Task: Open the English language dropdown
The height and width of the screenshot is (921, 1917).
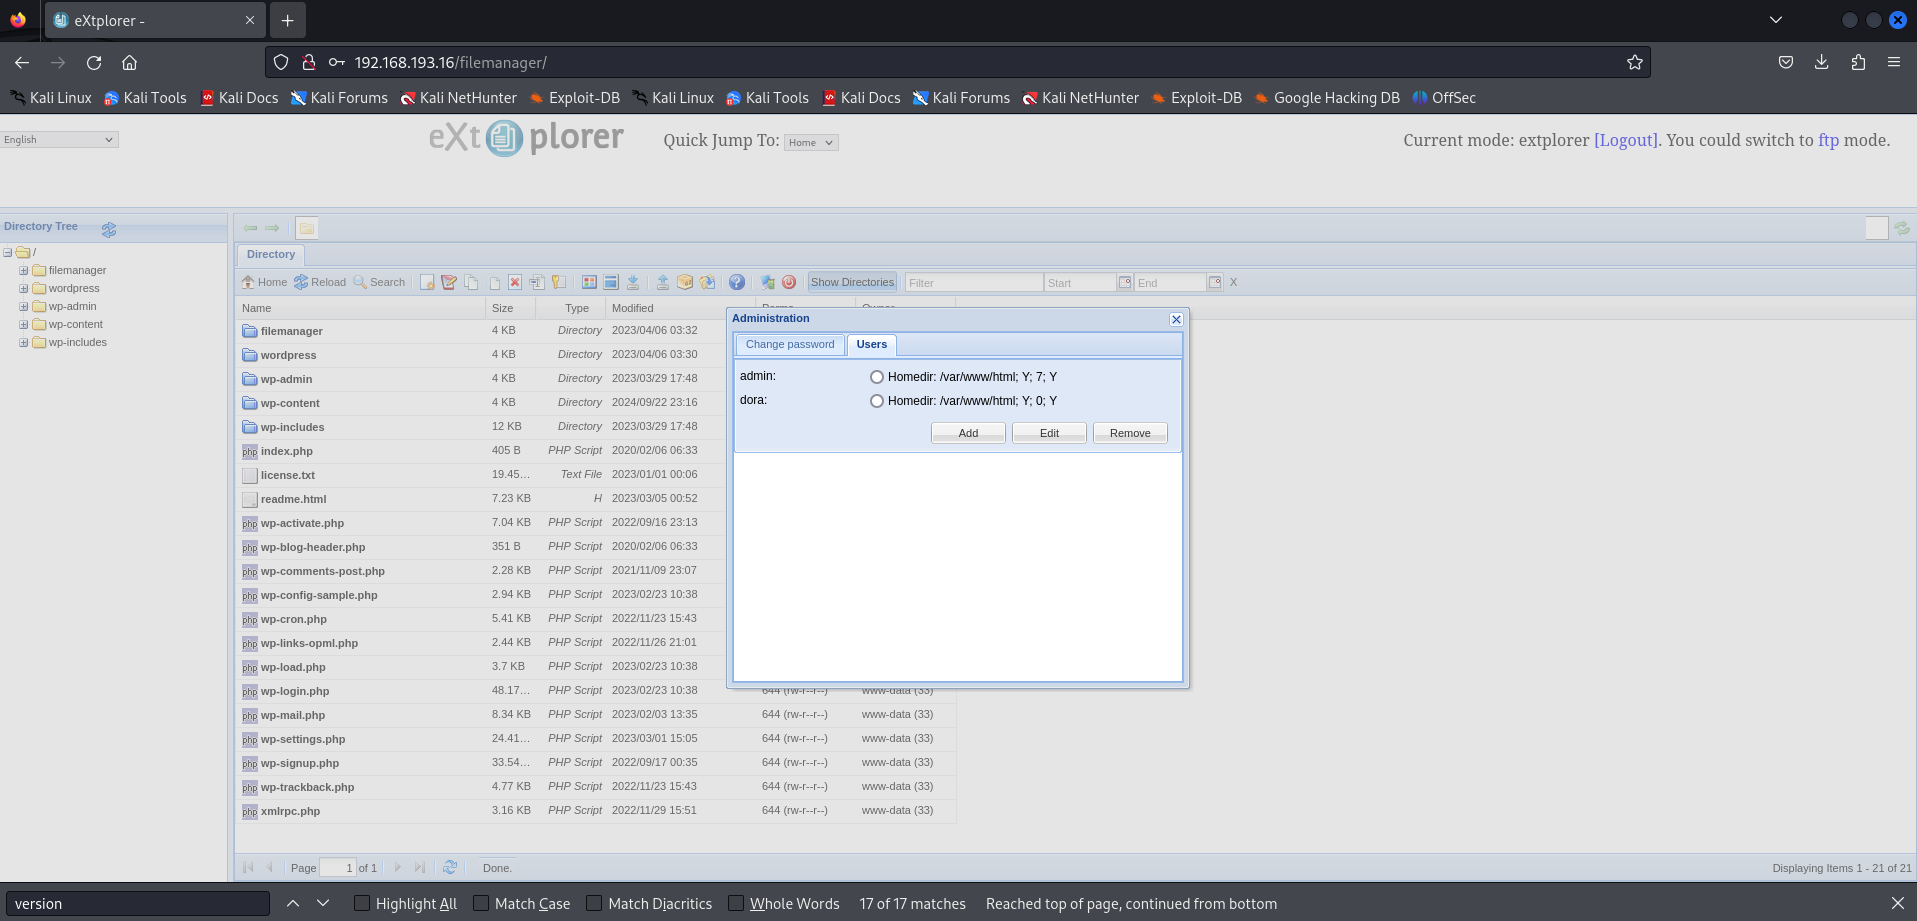Action: pos(59,139)
